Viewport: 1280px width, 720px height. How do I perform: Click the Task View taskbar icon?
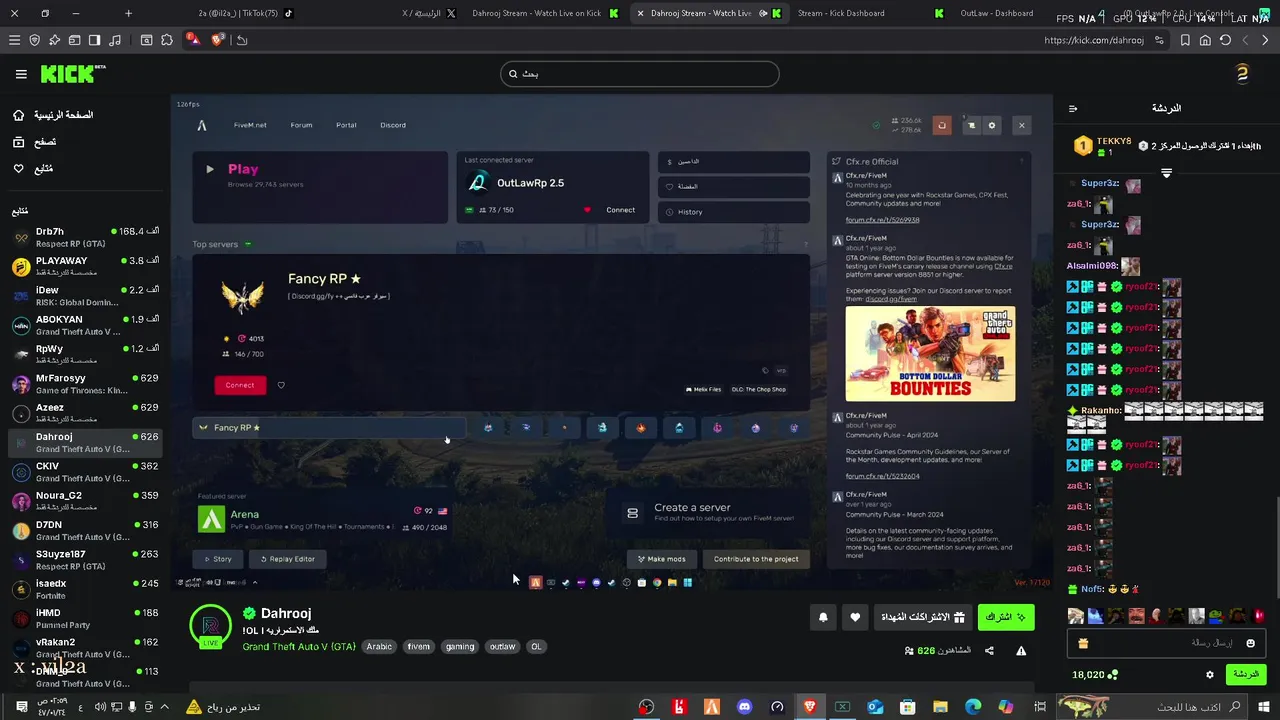point(1040,707)
